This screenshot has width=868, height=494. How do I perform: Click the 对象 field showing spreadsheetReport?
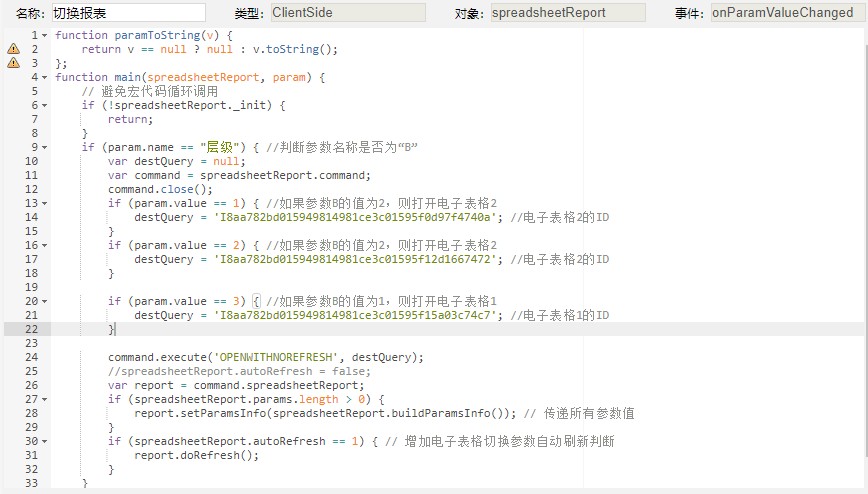pos(568,13)
